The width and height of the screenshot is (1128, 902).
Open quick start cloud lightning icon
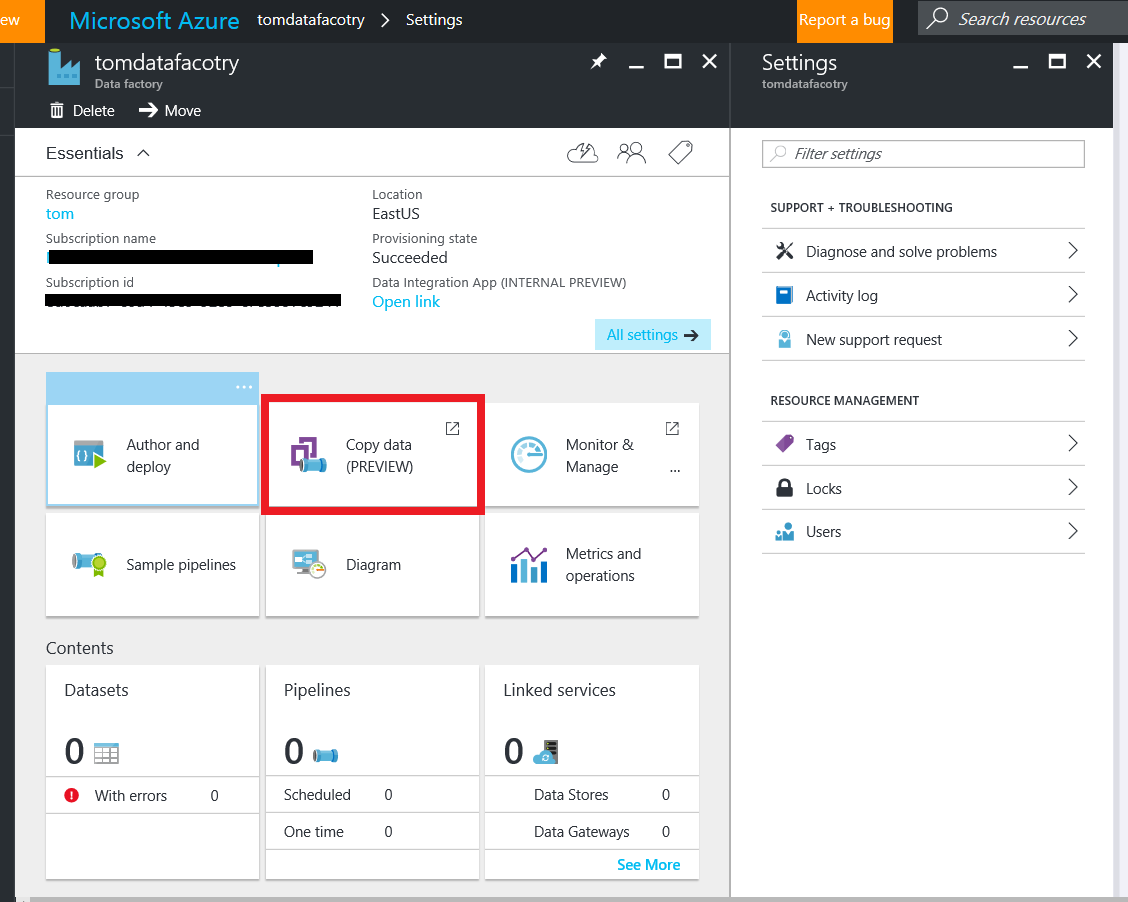point(583,152)
